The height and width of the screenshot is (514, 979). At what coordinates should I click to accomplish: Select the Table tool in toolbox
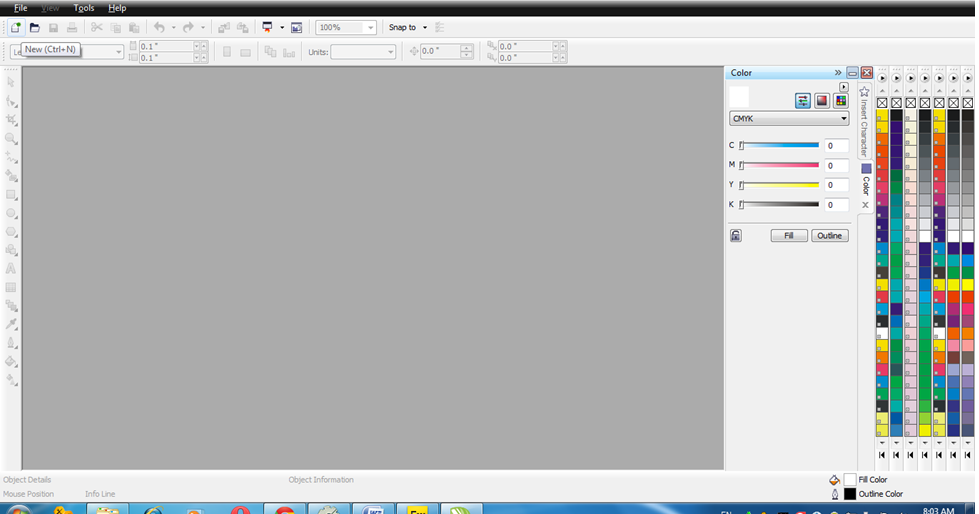[11, 287]
